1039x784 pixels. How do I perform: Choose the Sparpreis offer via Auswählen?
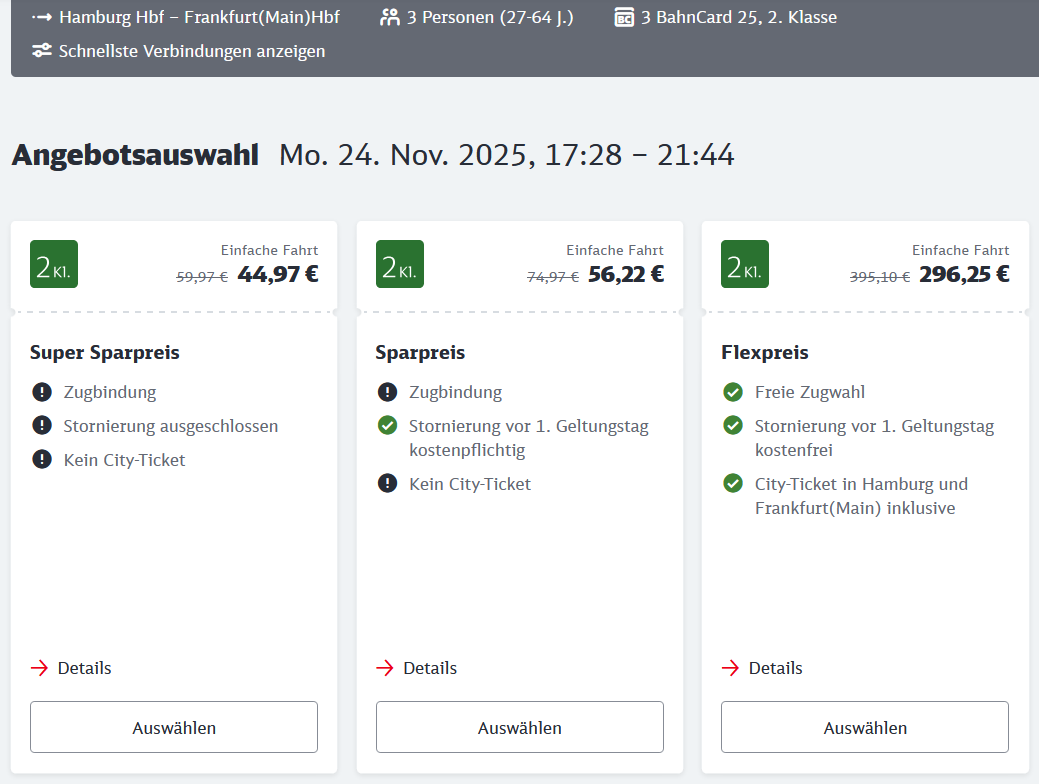(520, 727)
